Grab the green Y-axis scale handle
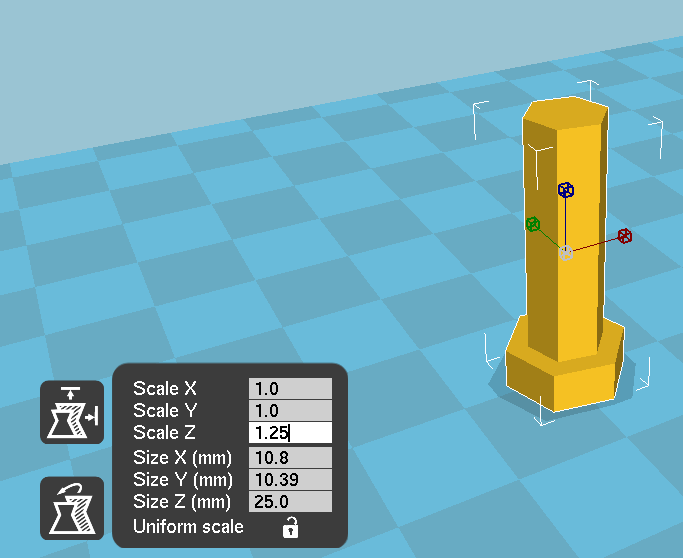 [533, 224]
